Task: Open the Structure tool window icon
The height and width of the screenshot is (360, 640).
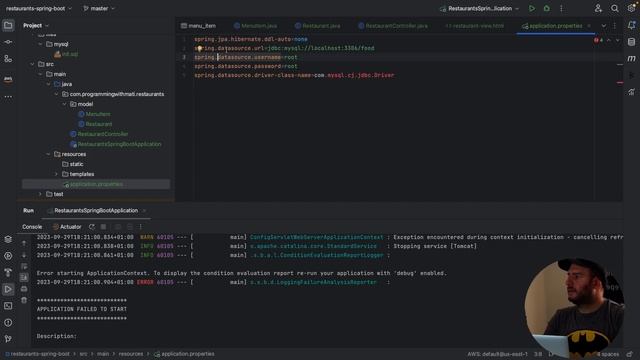Action: (x=8, y=59)
